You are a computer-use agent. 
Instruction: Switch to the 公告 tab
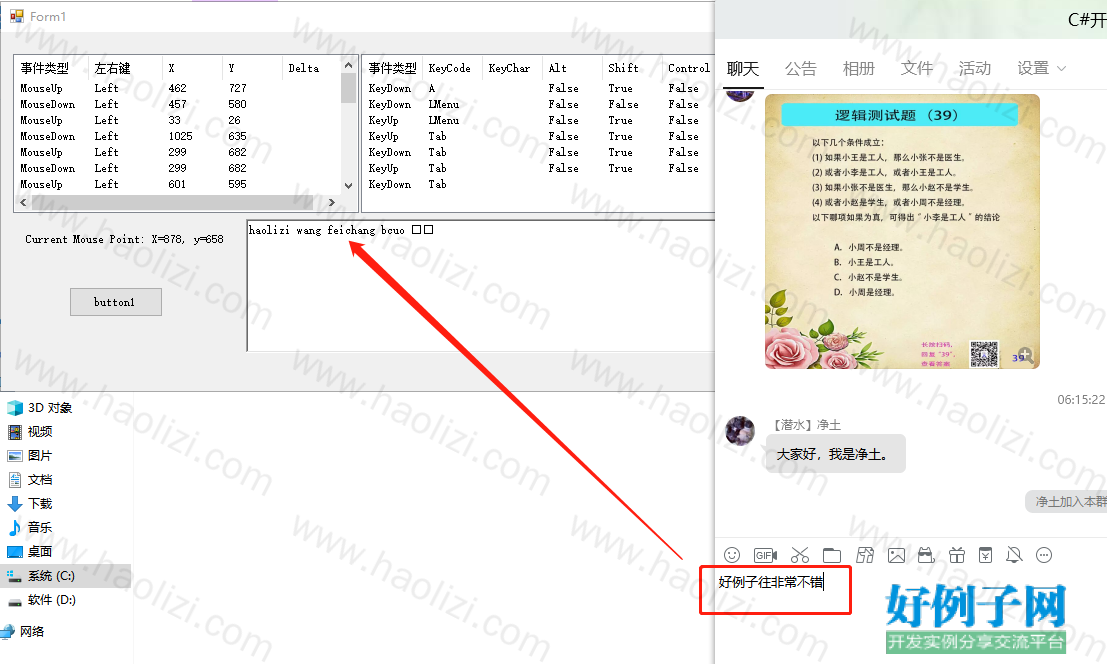click(x=801, y=68)
